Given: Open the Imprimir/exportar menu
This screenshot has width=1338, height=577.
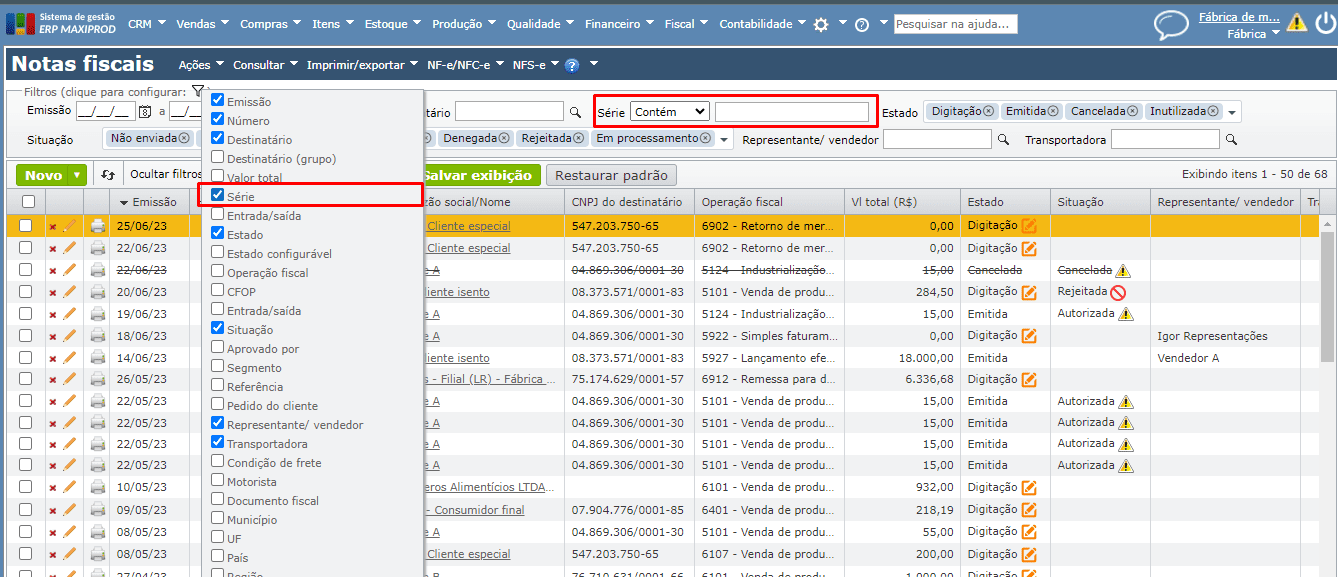Looking at the screenshot, I should coord(362,65).
